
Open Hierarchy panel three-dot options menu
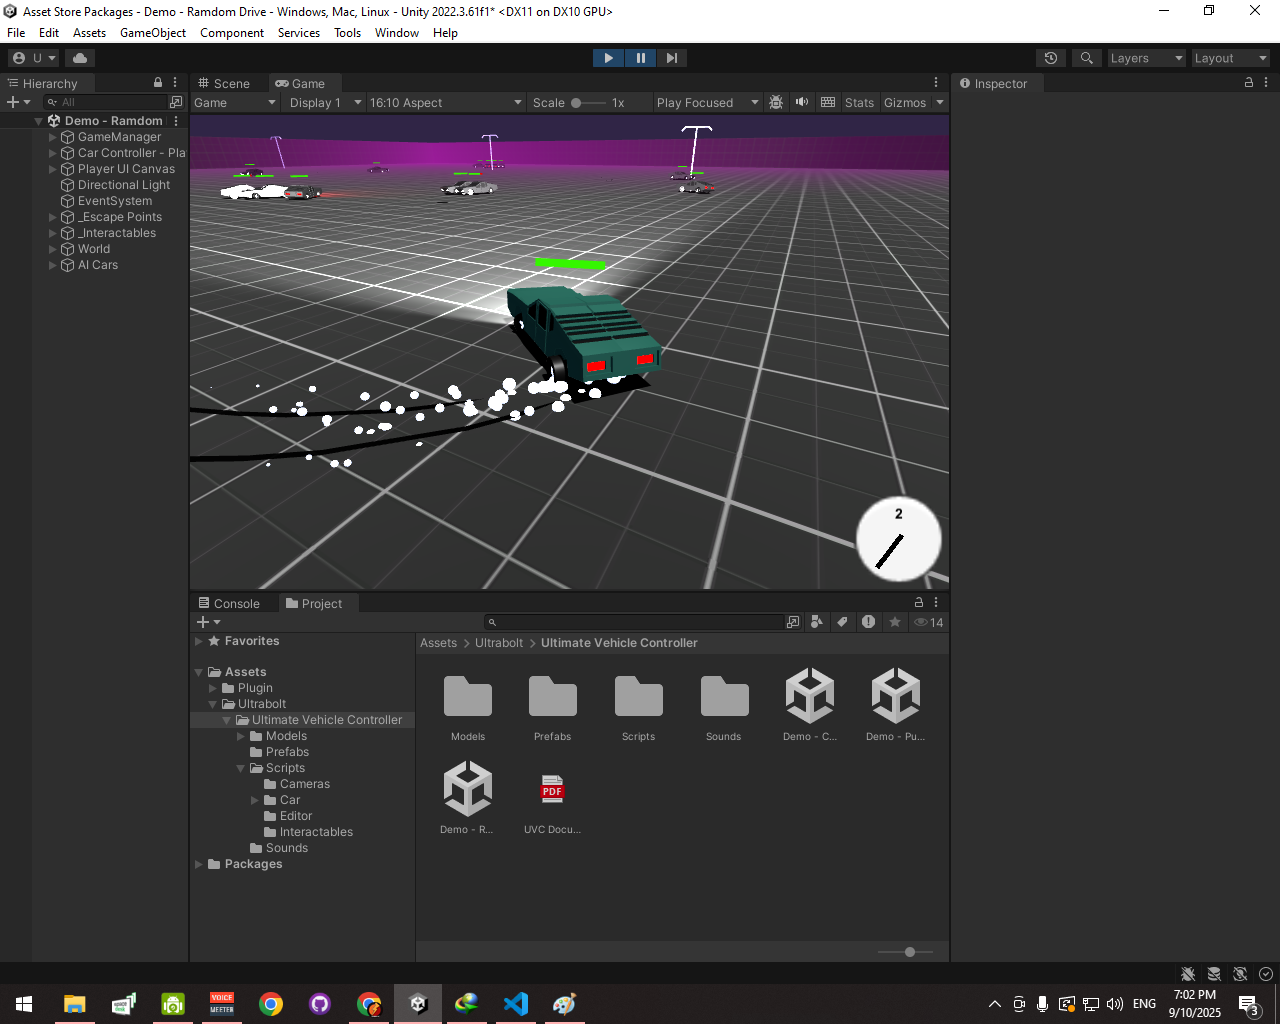tap(175, 83)
